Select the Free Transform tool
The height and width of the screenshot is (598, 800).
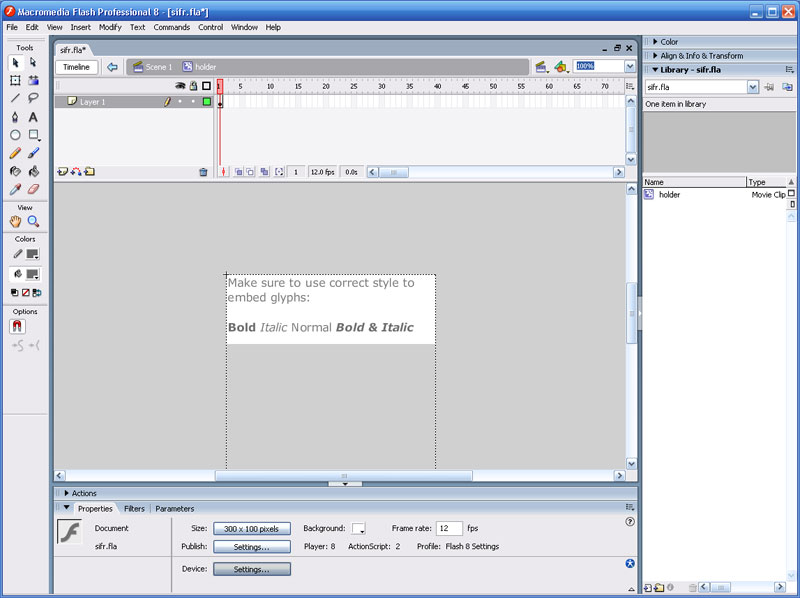[x=15, y=80]
